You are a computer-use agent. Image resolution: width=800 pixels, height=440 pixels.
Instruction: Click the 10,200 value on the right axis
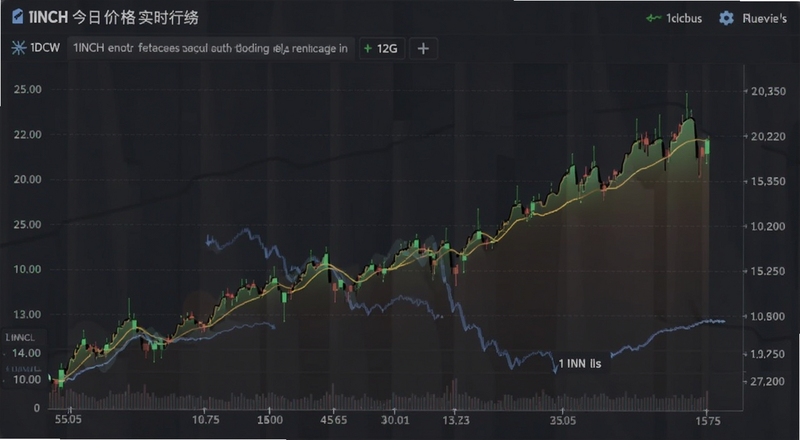[x=769, y=226]
